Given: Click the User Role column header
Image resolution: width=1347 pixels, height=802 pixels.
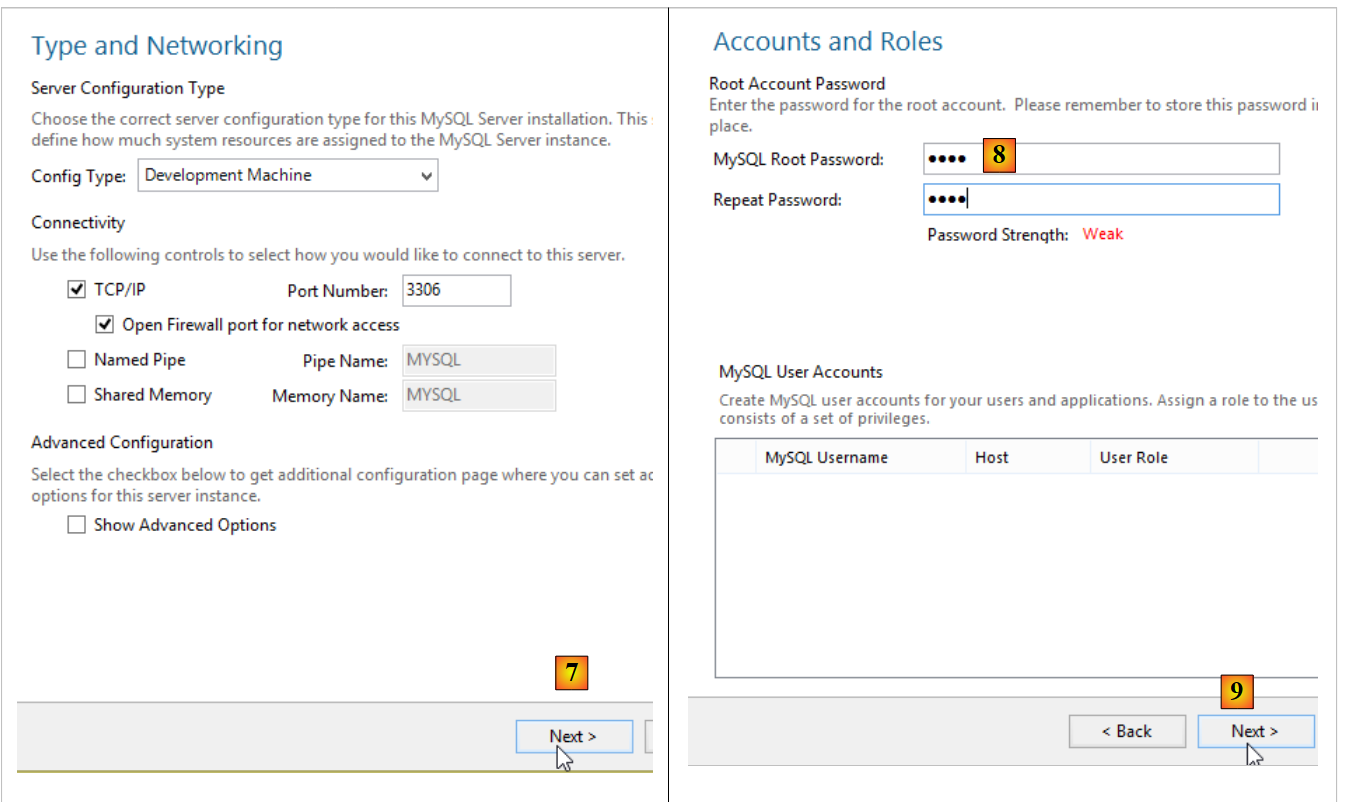Looking at the screenshot, I should pos(1134,458).
